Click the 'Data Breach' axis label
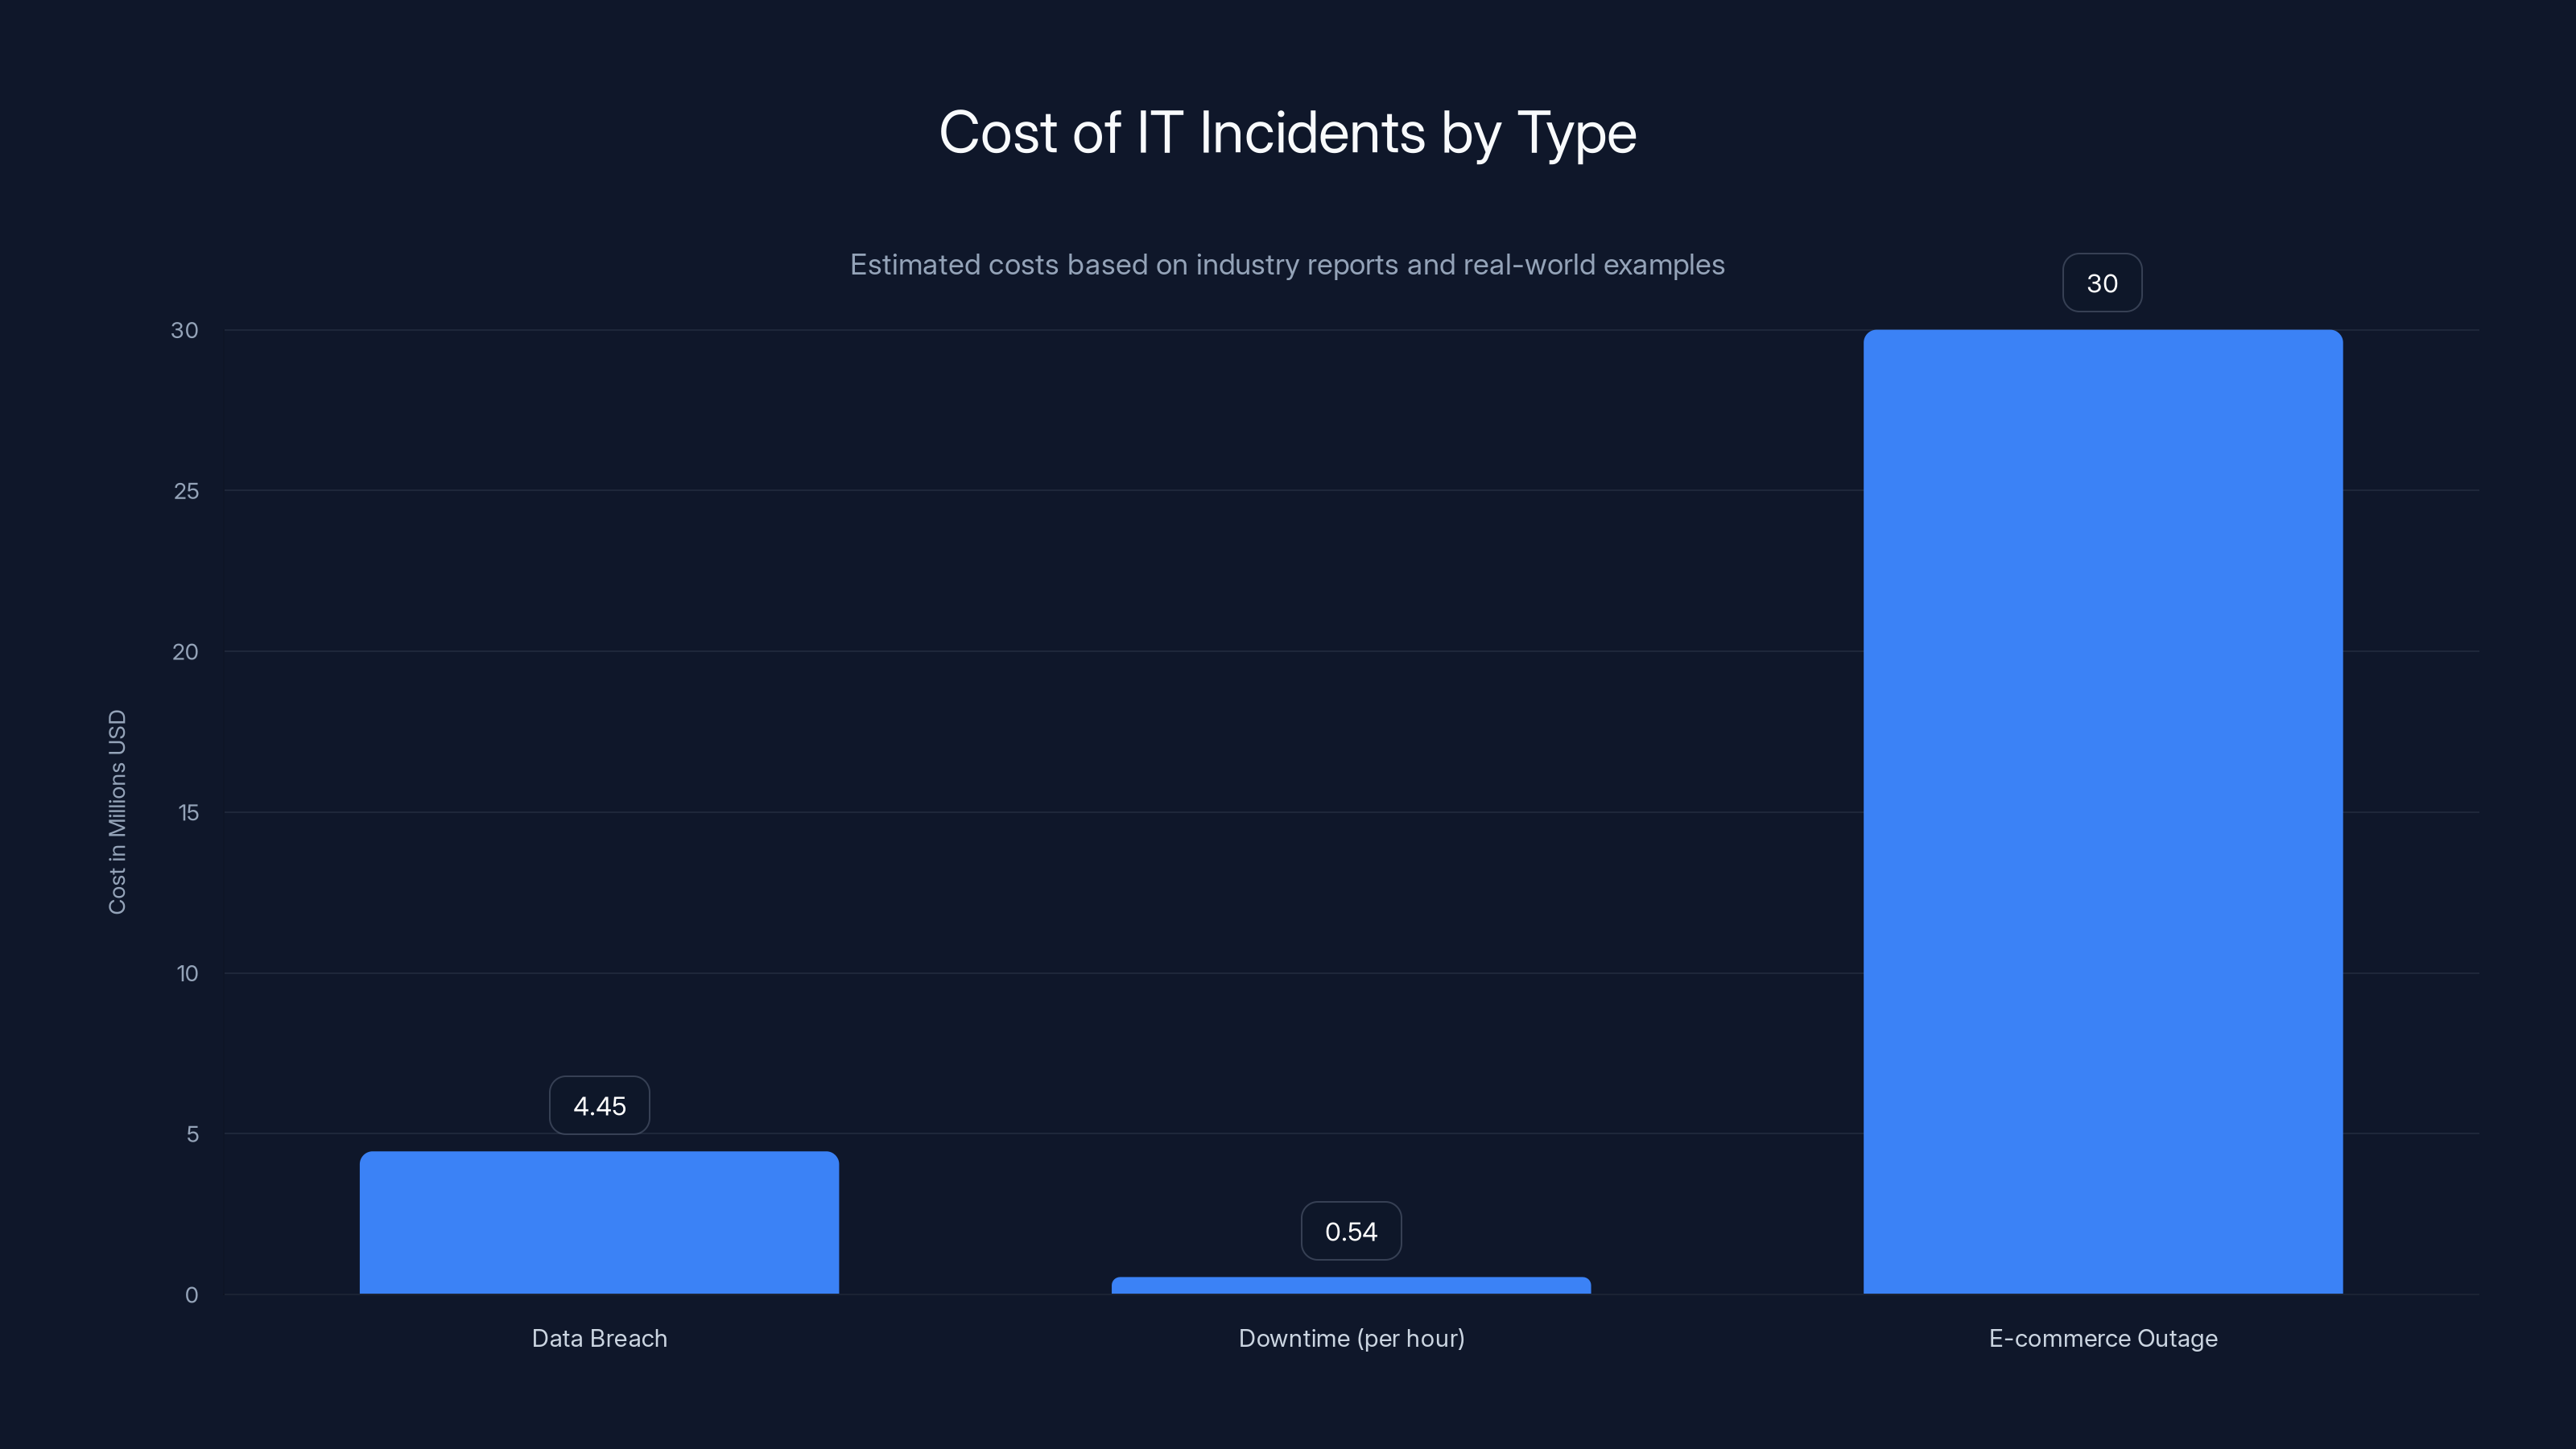The height and width of the screenshot is (1449, 2576). coord(599,1338)
